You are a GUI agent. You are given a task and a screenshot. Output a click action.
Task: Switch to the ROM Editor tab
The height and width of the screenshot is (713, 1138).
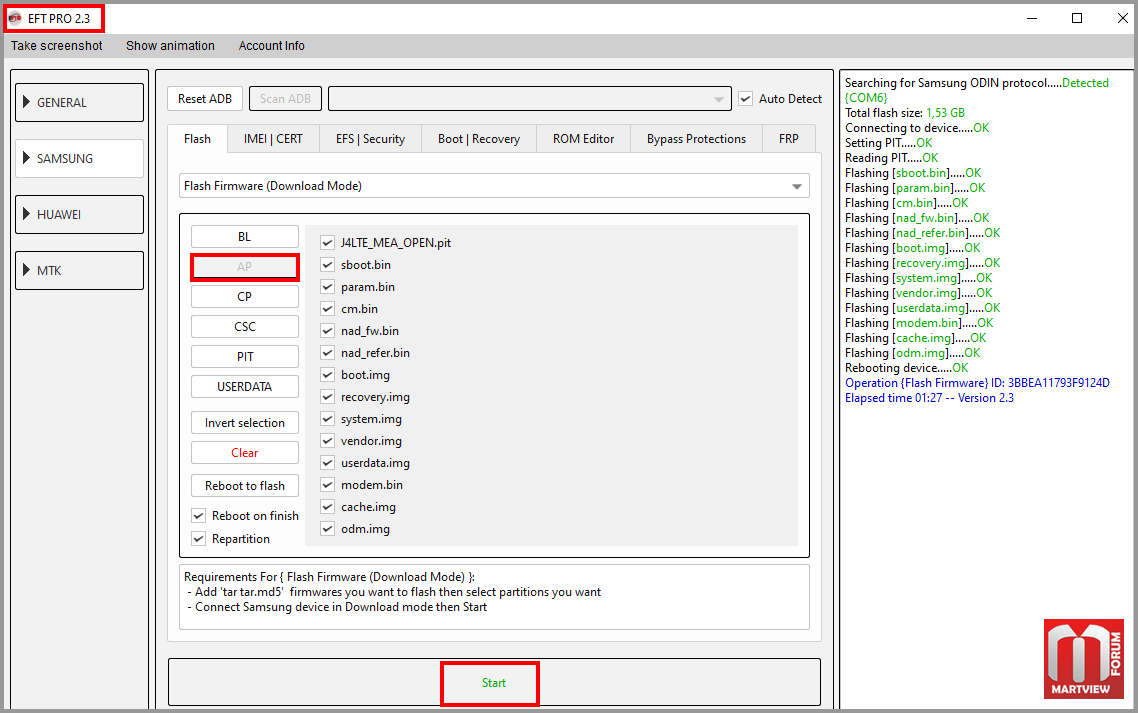584,139
